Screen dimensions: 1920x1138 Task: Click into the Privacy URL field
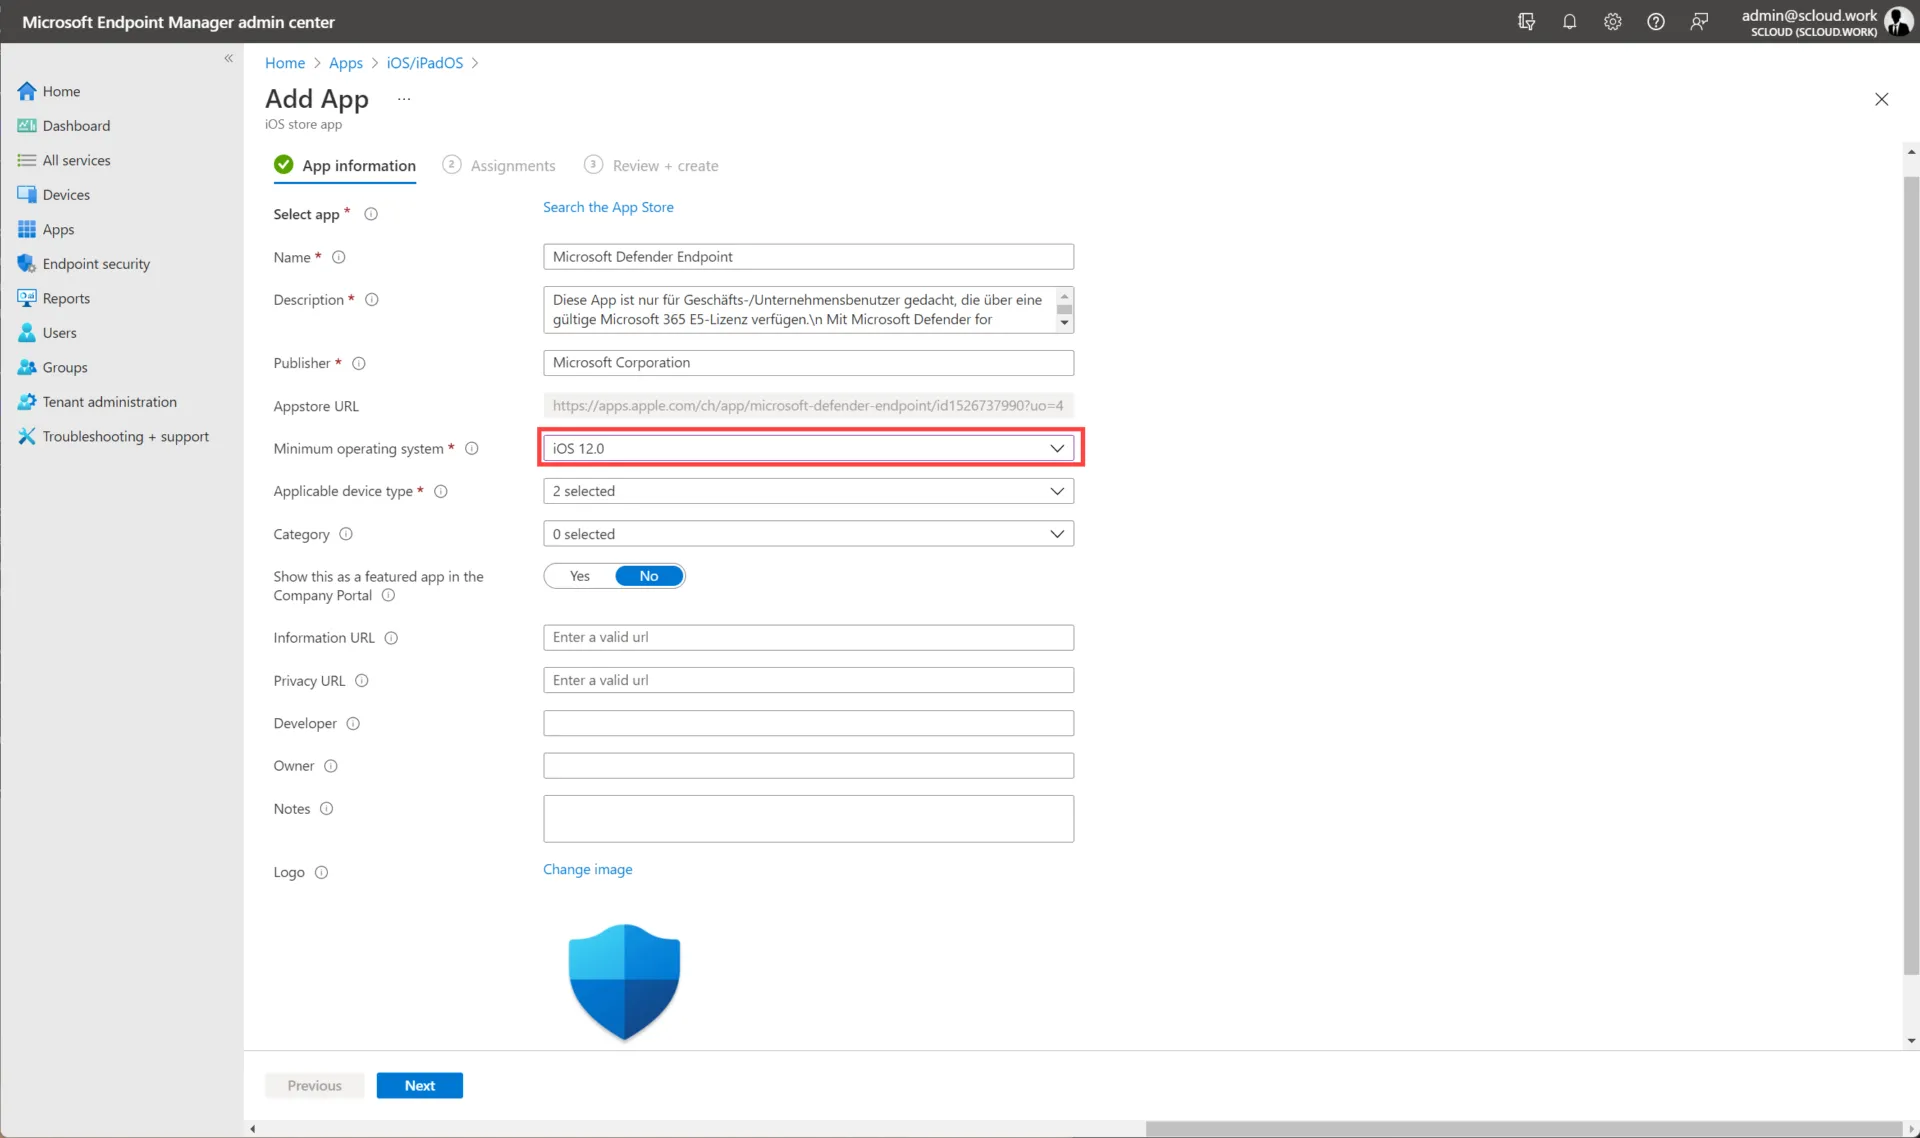[x=808, y=680]
